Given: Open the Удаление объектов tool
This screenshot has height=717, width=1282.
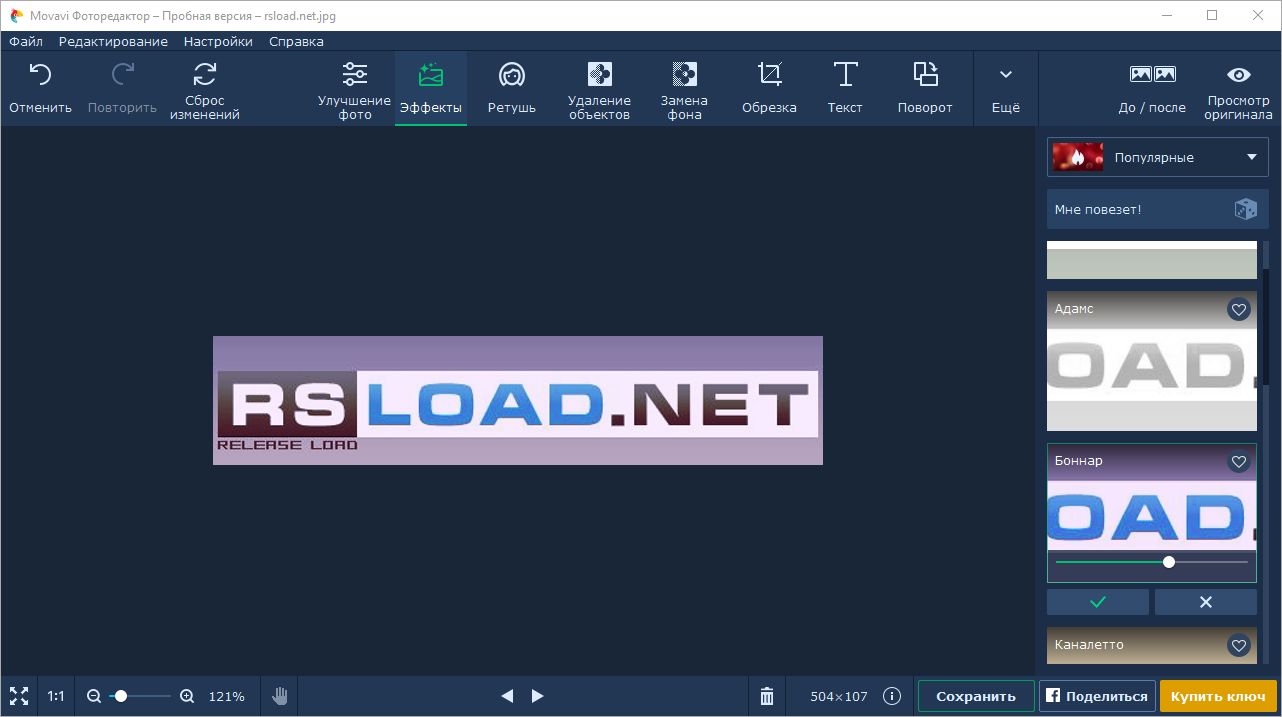Looking at the screenshot, I should (x=599, y=88).
